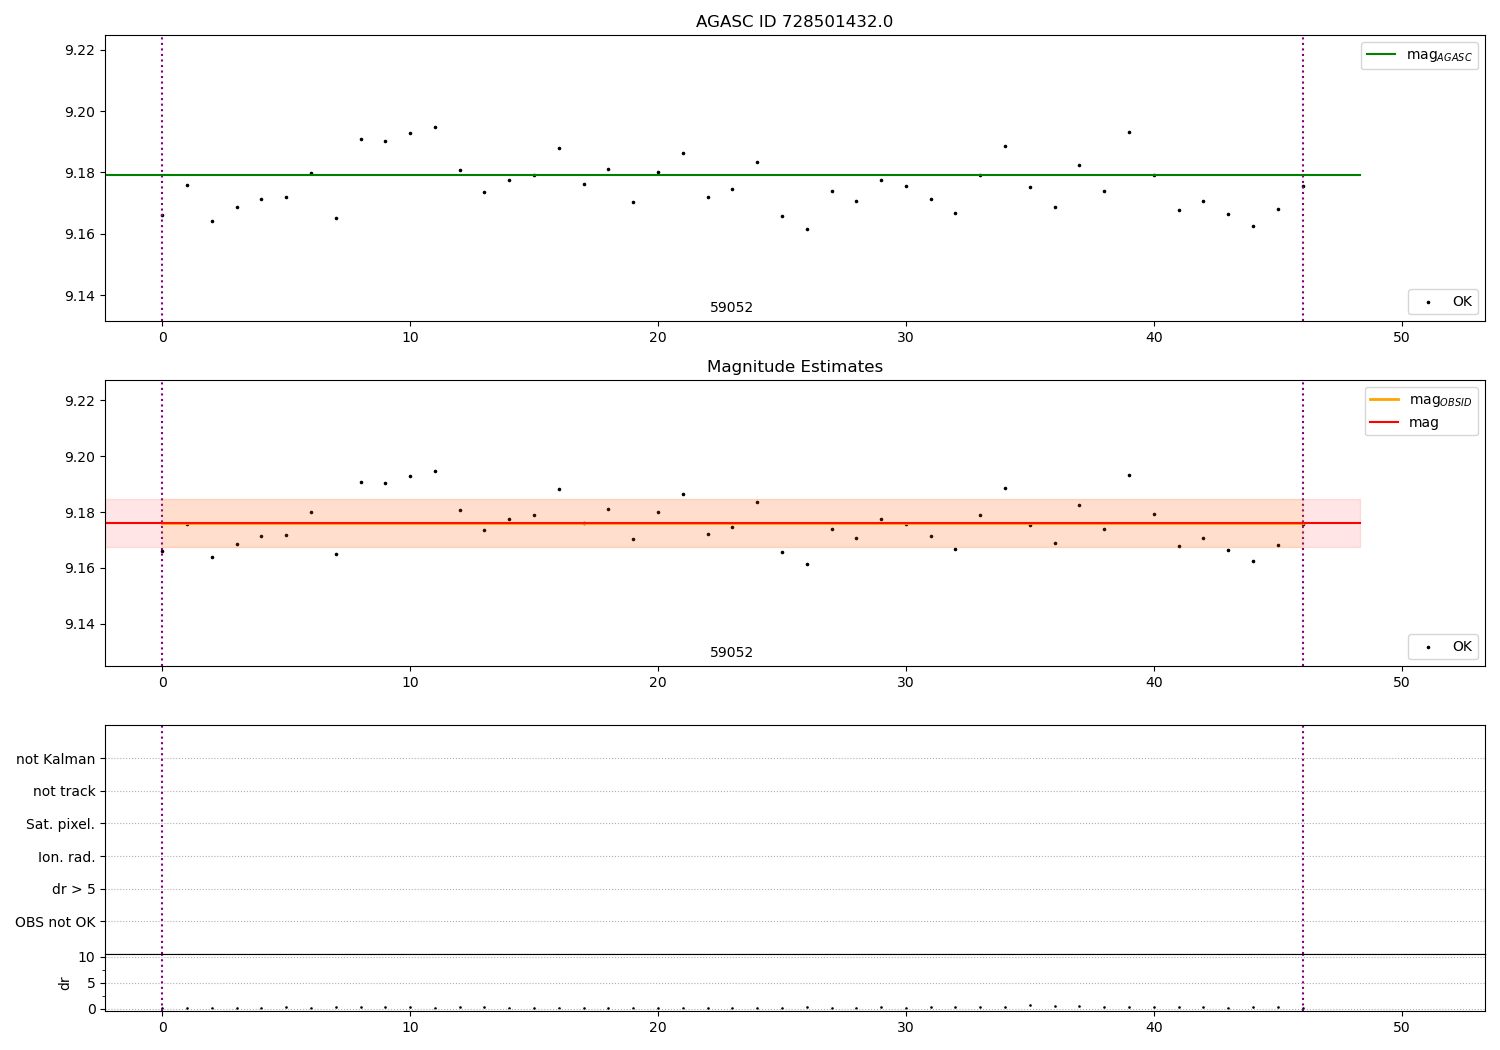Click the orange mag OBSID legend line
Screen dimensions: 1500x1050
tap(1384, 400)
